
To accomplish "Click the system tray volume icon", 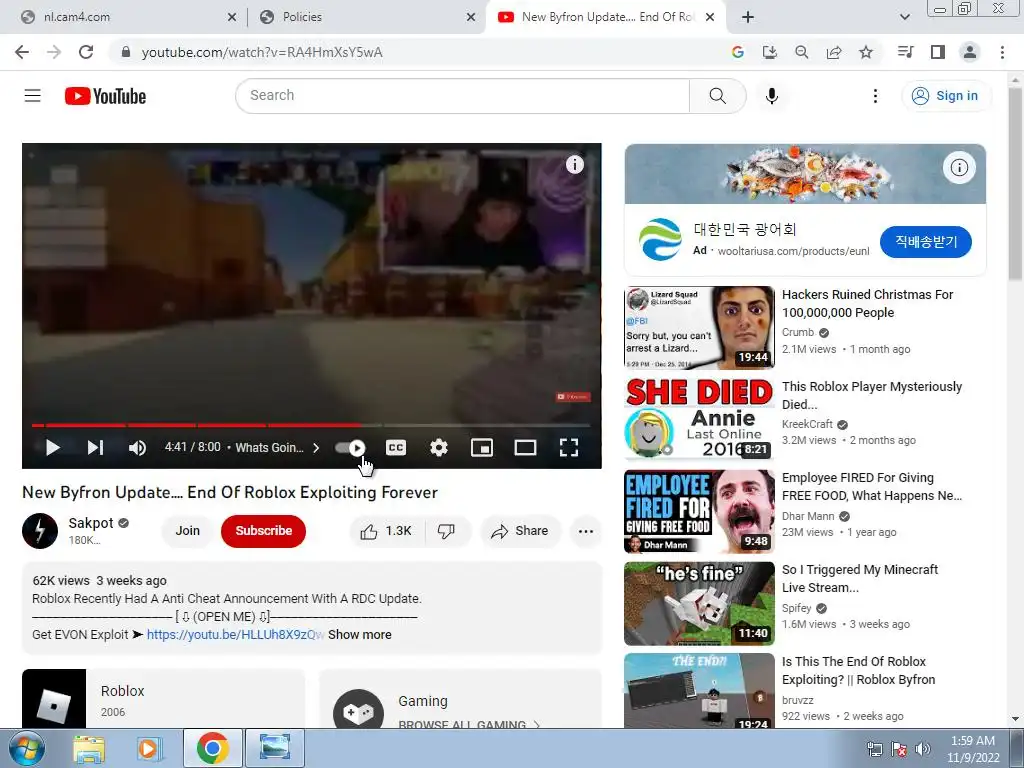I will click(x=923, y=749).
